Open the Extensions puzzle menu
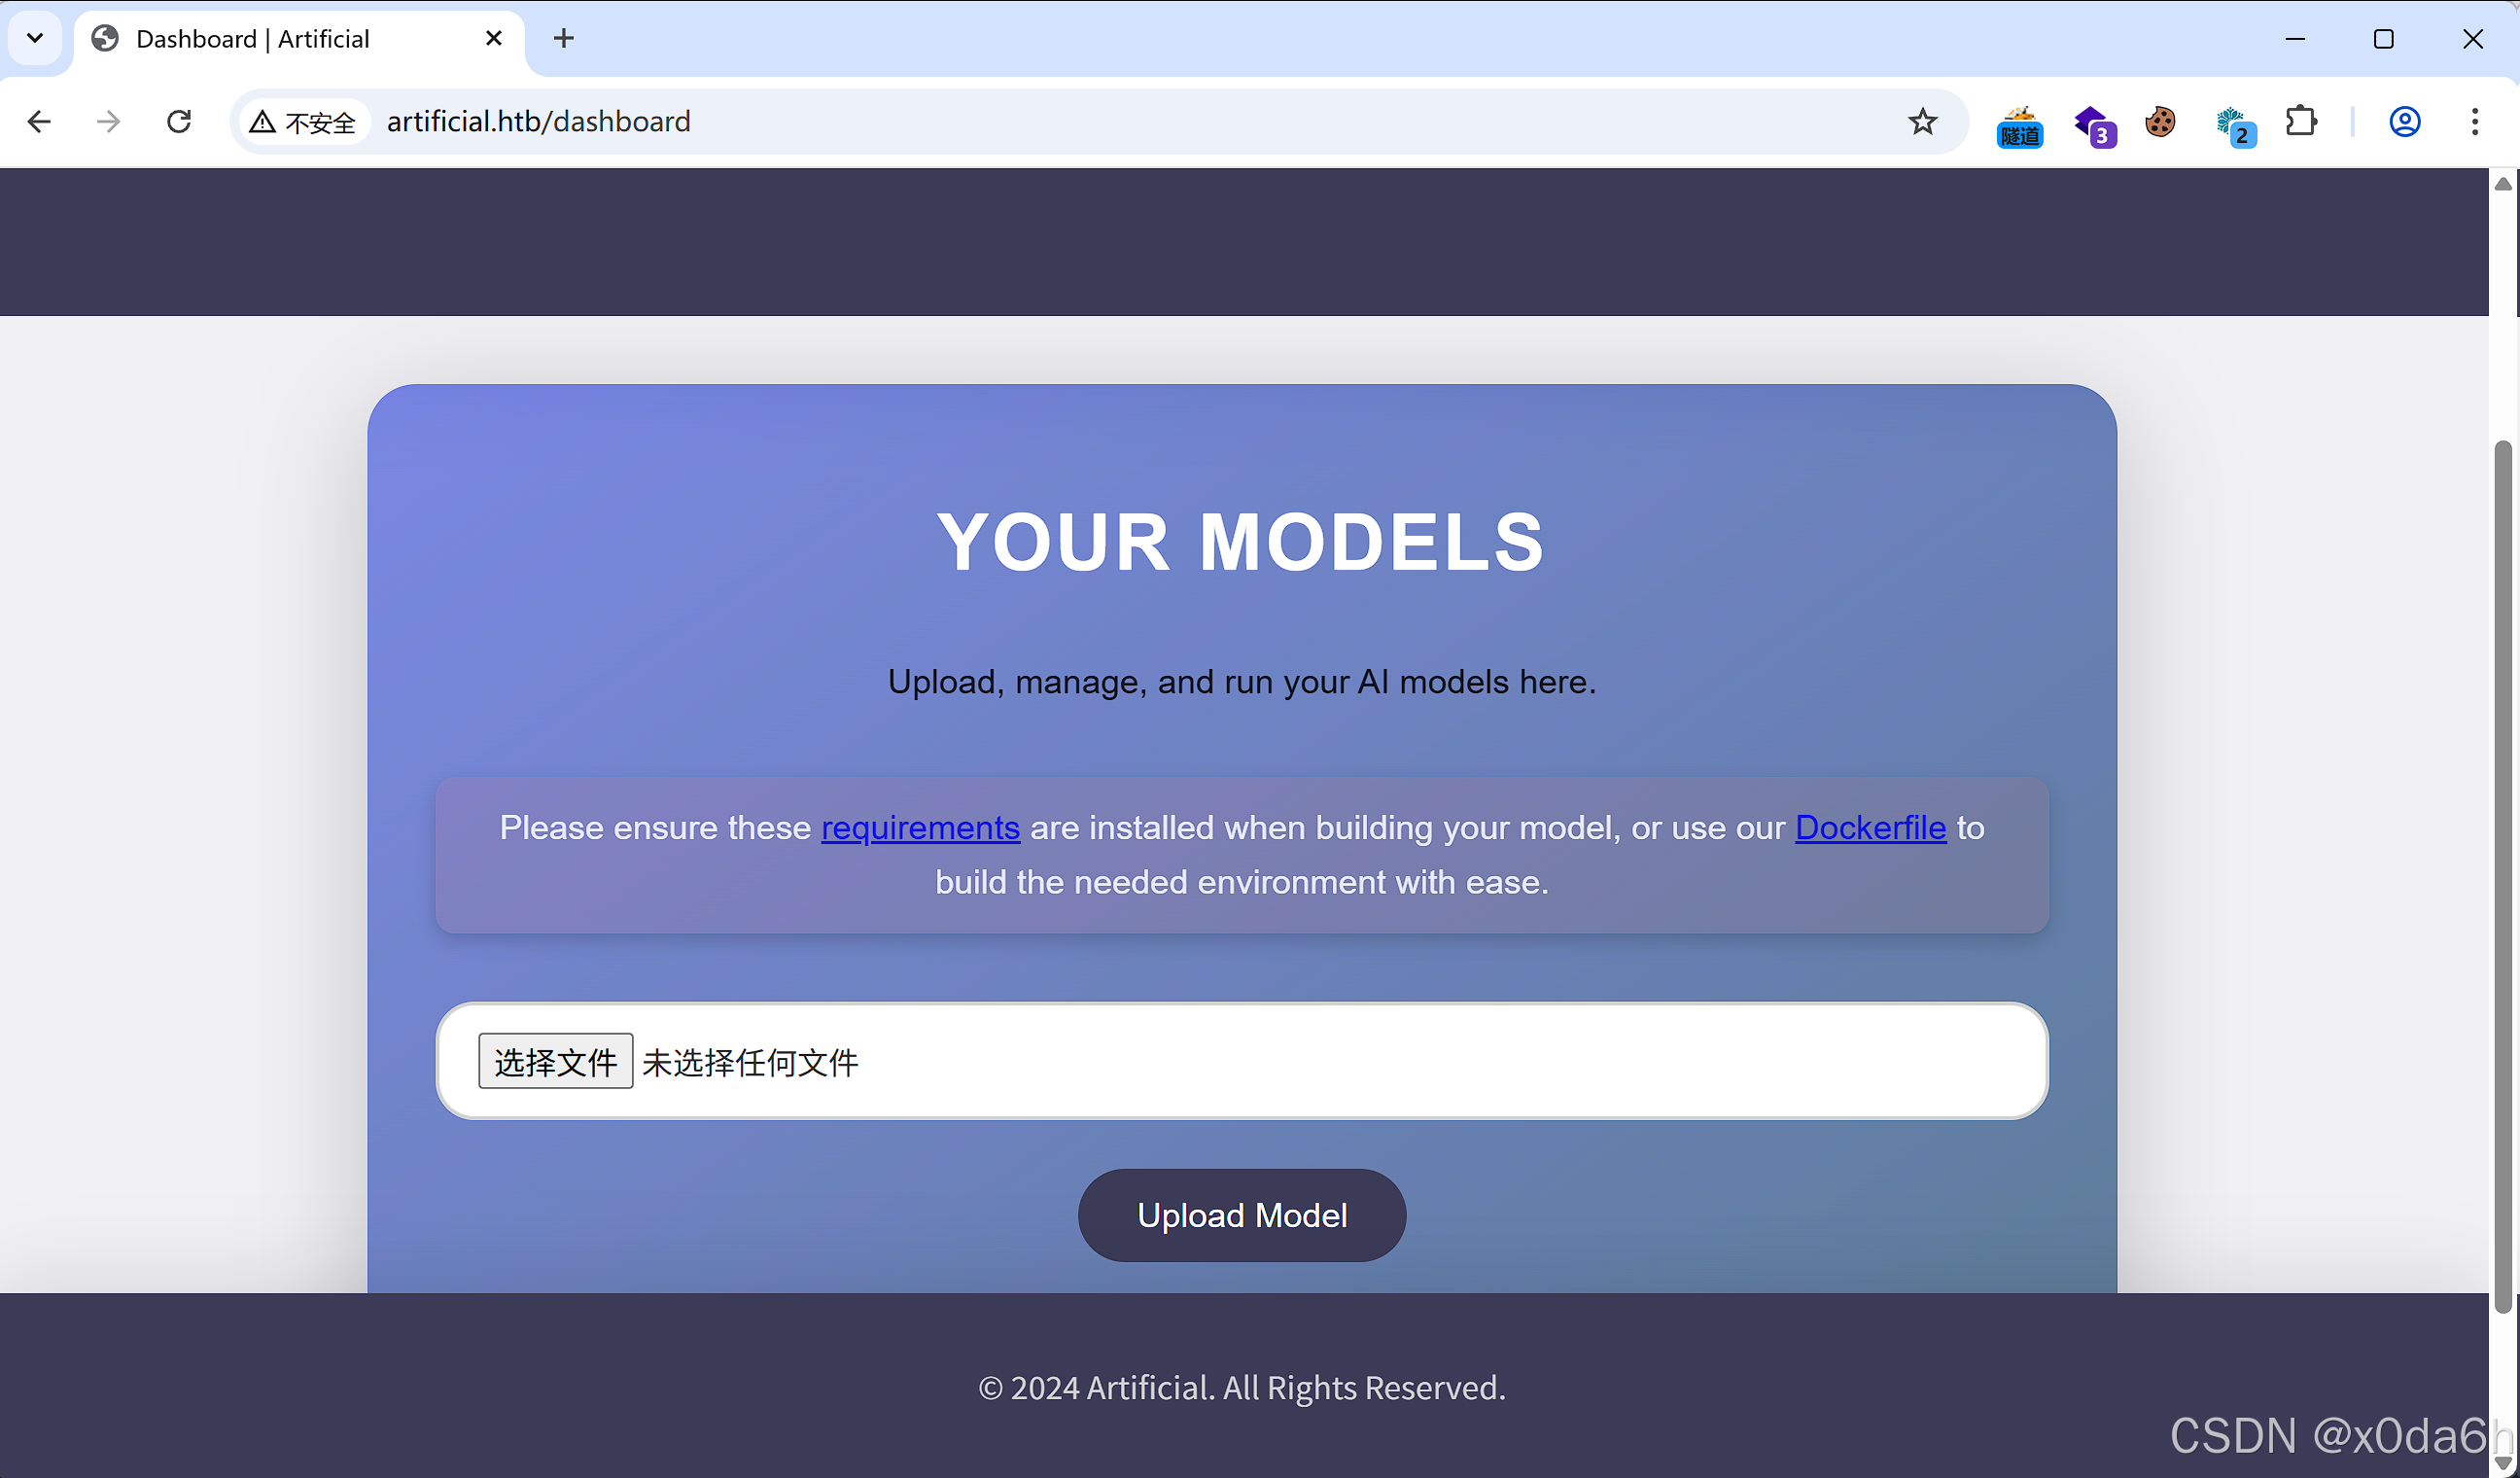Image resolution: width=2520 pixels, height=1478 pixels. 2301,122
